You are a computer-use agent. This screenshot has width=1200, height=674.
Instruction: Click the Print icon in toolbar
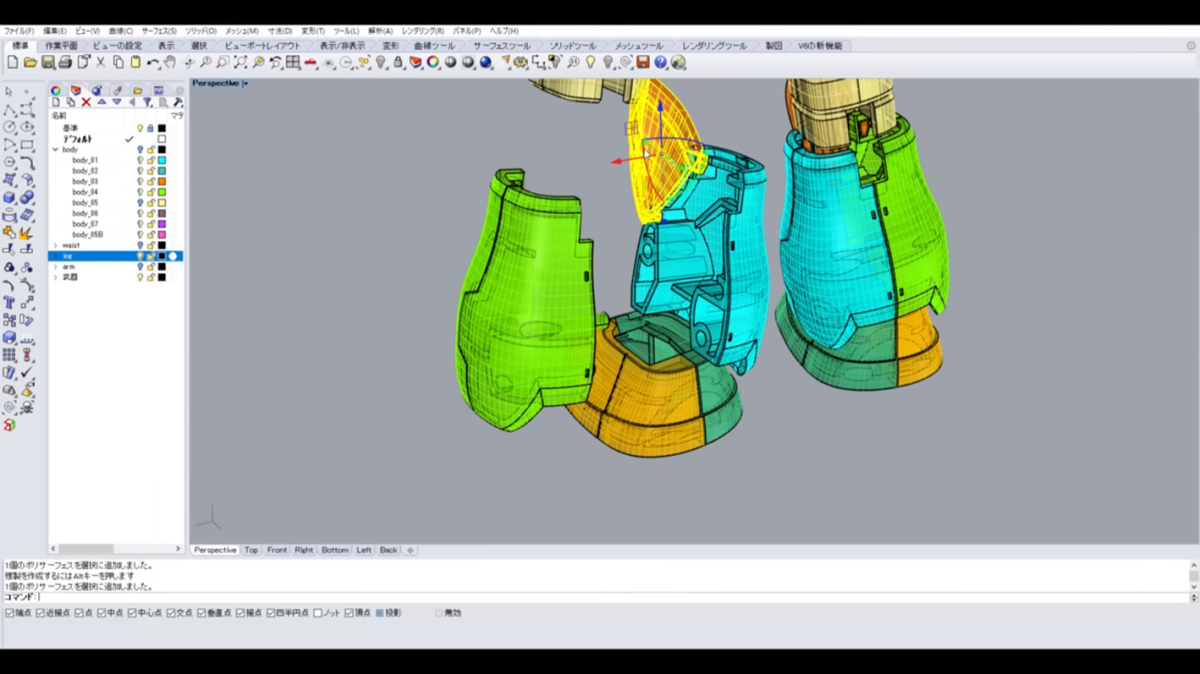[66, 62]
